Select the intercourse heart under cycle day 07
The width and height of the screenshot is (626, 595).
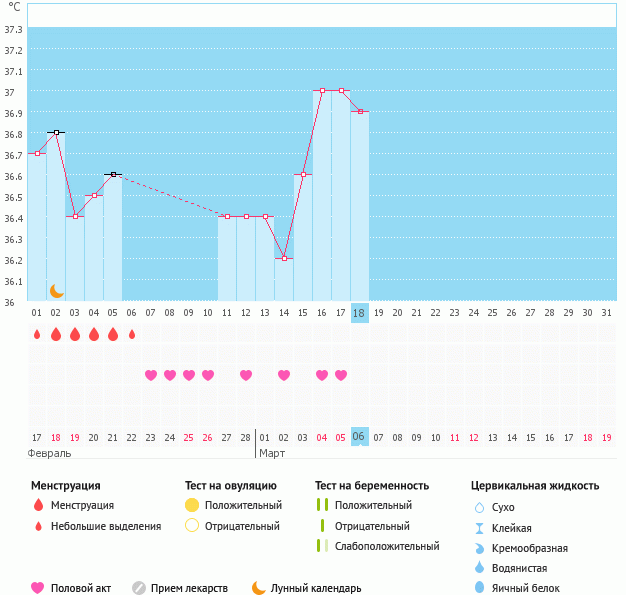click(x=151, y=375)
